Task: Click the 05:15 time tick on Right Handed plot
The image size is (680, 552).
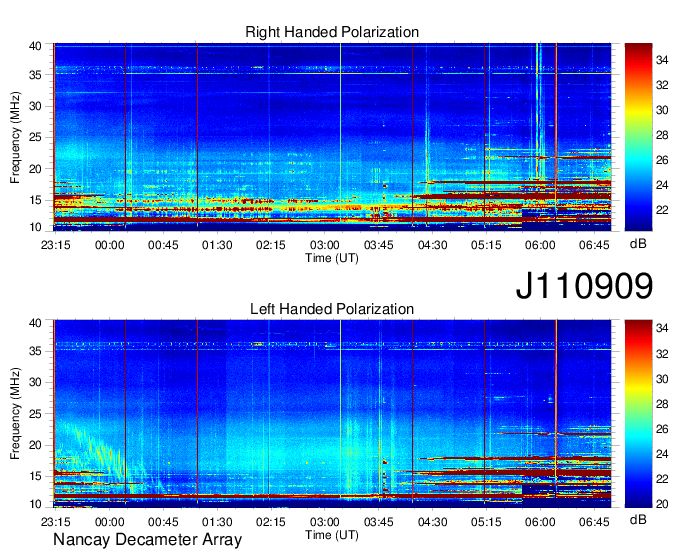Action: [x=486, y=245]
